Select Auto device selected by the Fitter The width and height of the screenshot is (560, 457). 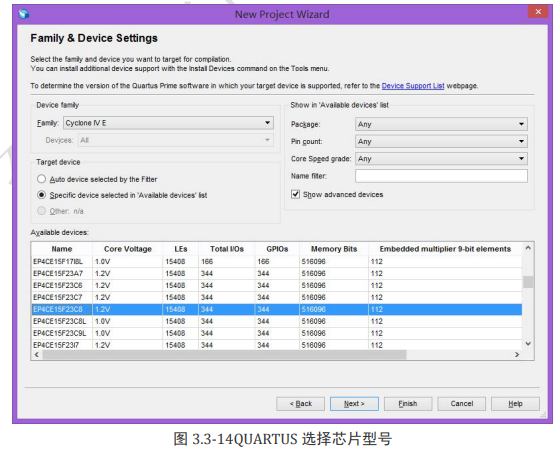(41, 179)
